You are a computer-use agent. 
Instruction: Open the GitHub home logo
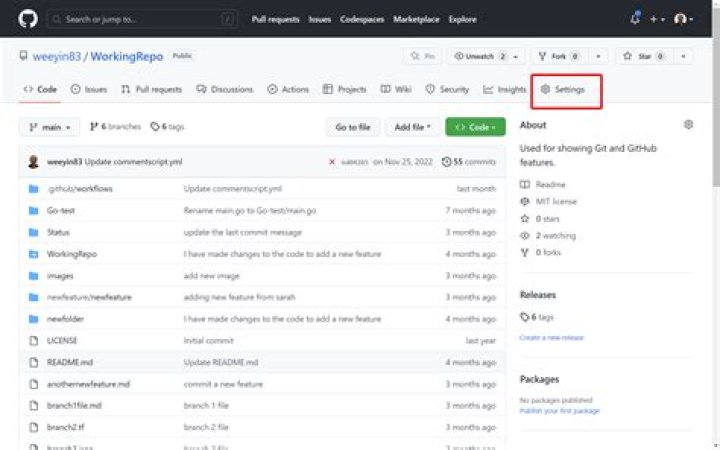pos(28,19)
